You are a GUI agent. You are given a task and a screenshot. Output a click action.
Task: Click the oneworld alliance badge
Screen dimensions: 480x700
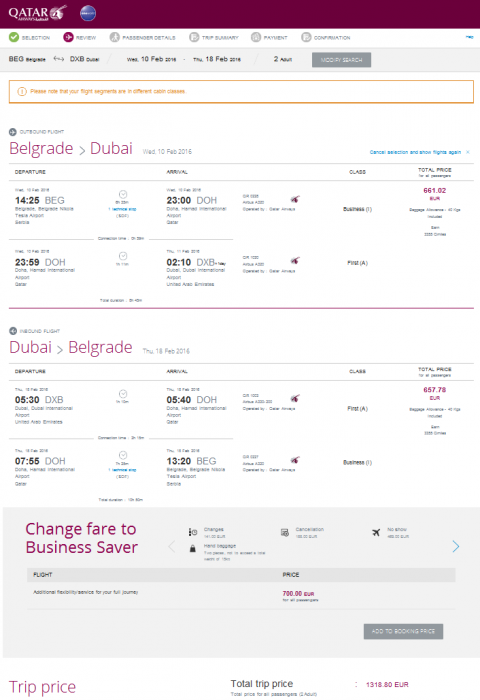coord(88,13)
